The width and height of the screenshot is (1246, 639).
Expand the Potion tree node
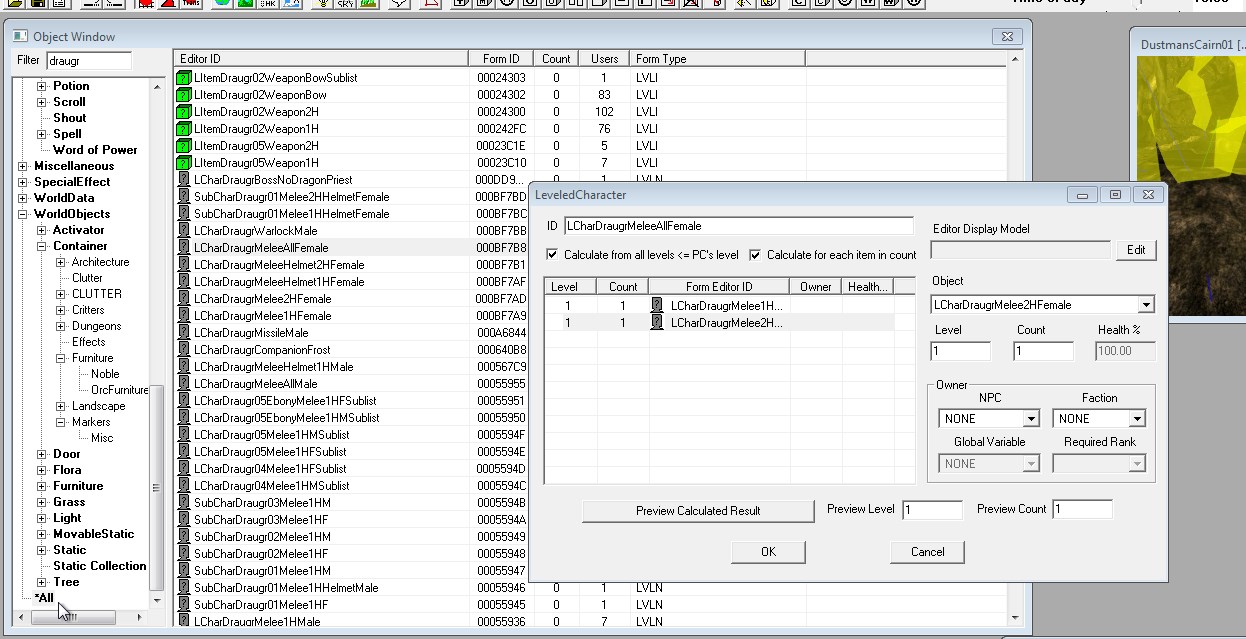(42, 86)
